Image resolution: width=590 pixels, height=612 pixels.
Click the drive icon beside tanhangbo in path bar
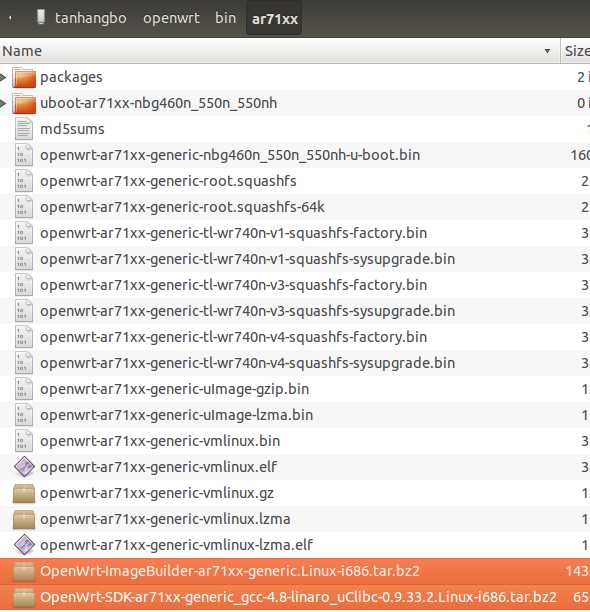coord(41,17)
